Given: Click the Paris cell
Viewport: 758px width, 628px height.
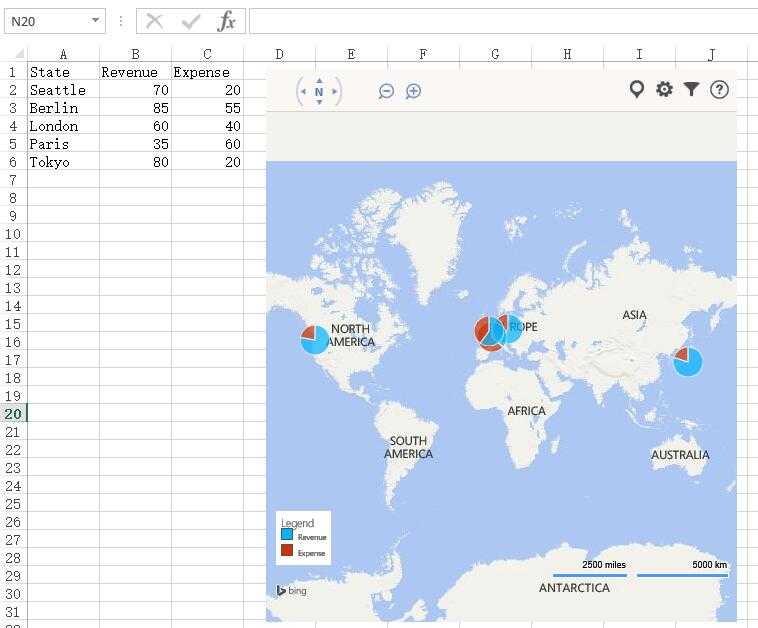Looking at the screenshot, I should tap(63, 144).
